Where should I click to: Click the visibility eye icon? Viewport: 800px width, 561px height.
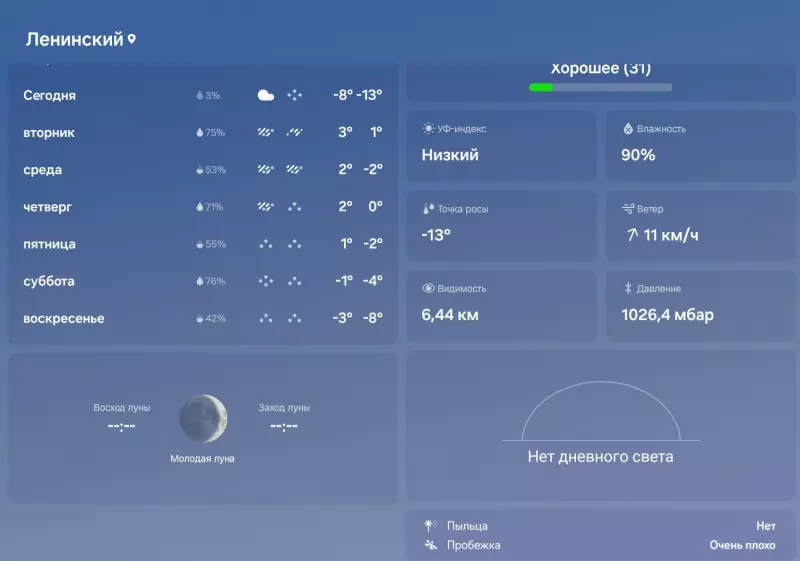click(x=428, y=288)
